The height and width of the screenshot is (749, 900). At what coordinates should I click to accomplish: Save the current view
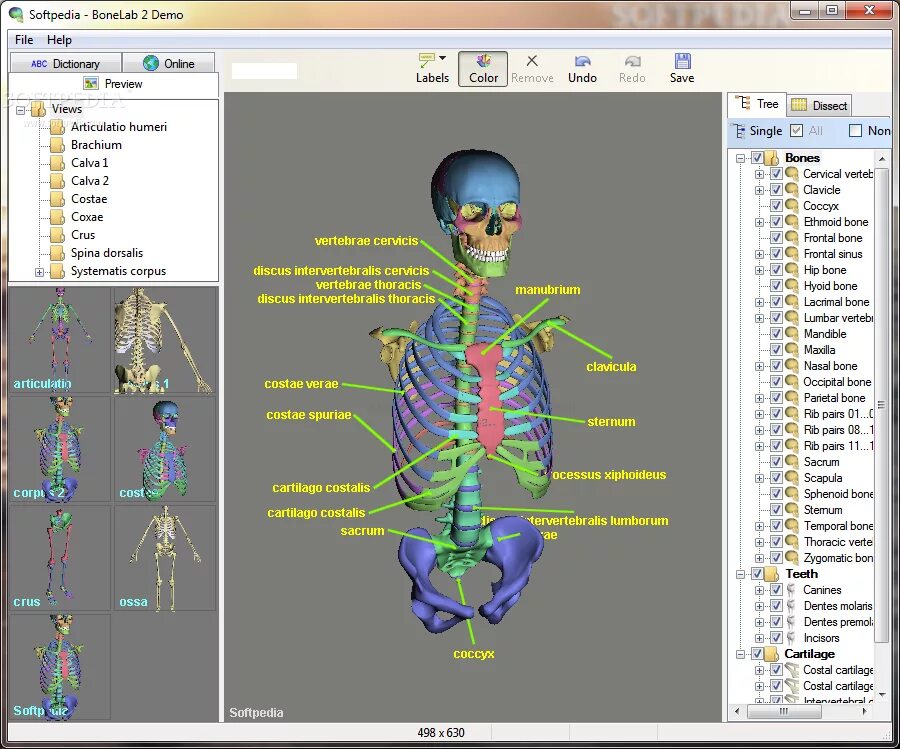click(682, 68)
